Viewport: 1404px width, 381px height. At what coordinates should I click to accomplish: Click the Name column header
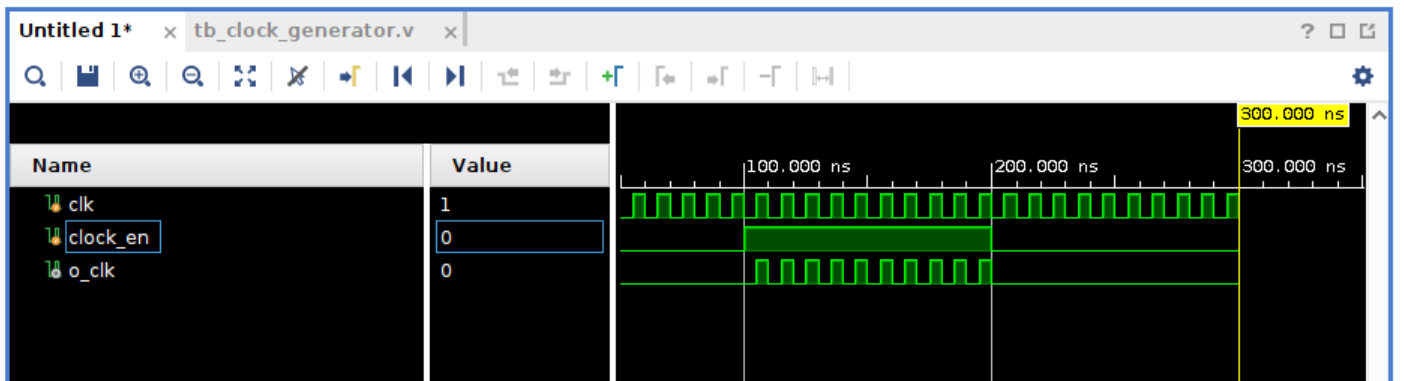[217, 165]
